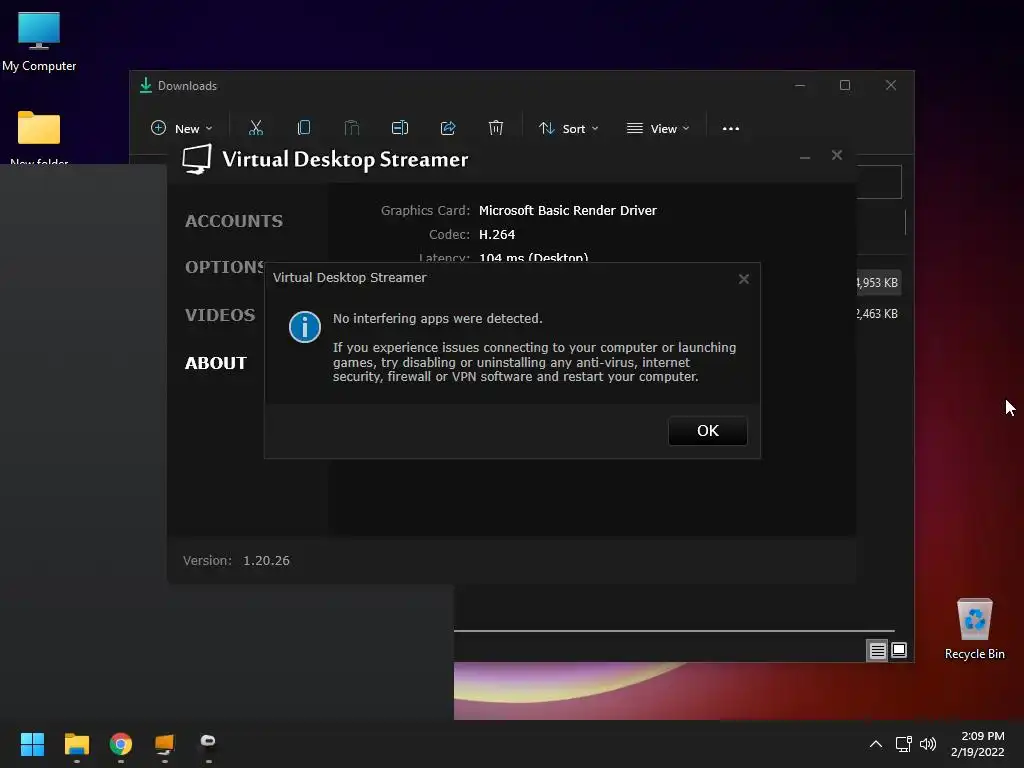Minimize the Virtual Desktop Streamer window

click(805, 157)
